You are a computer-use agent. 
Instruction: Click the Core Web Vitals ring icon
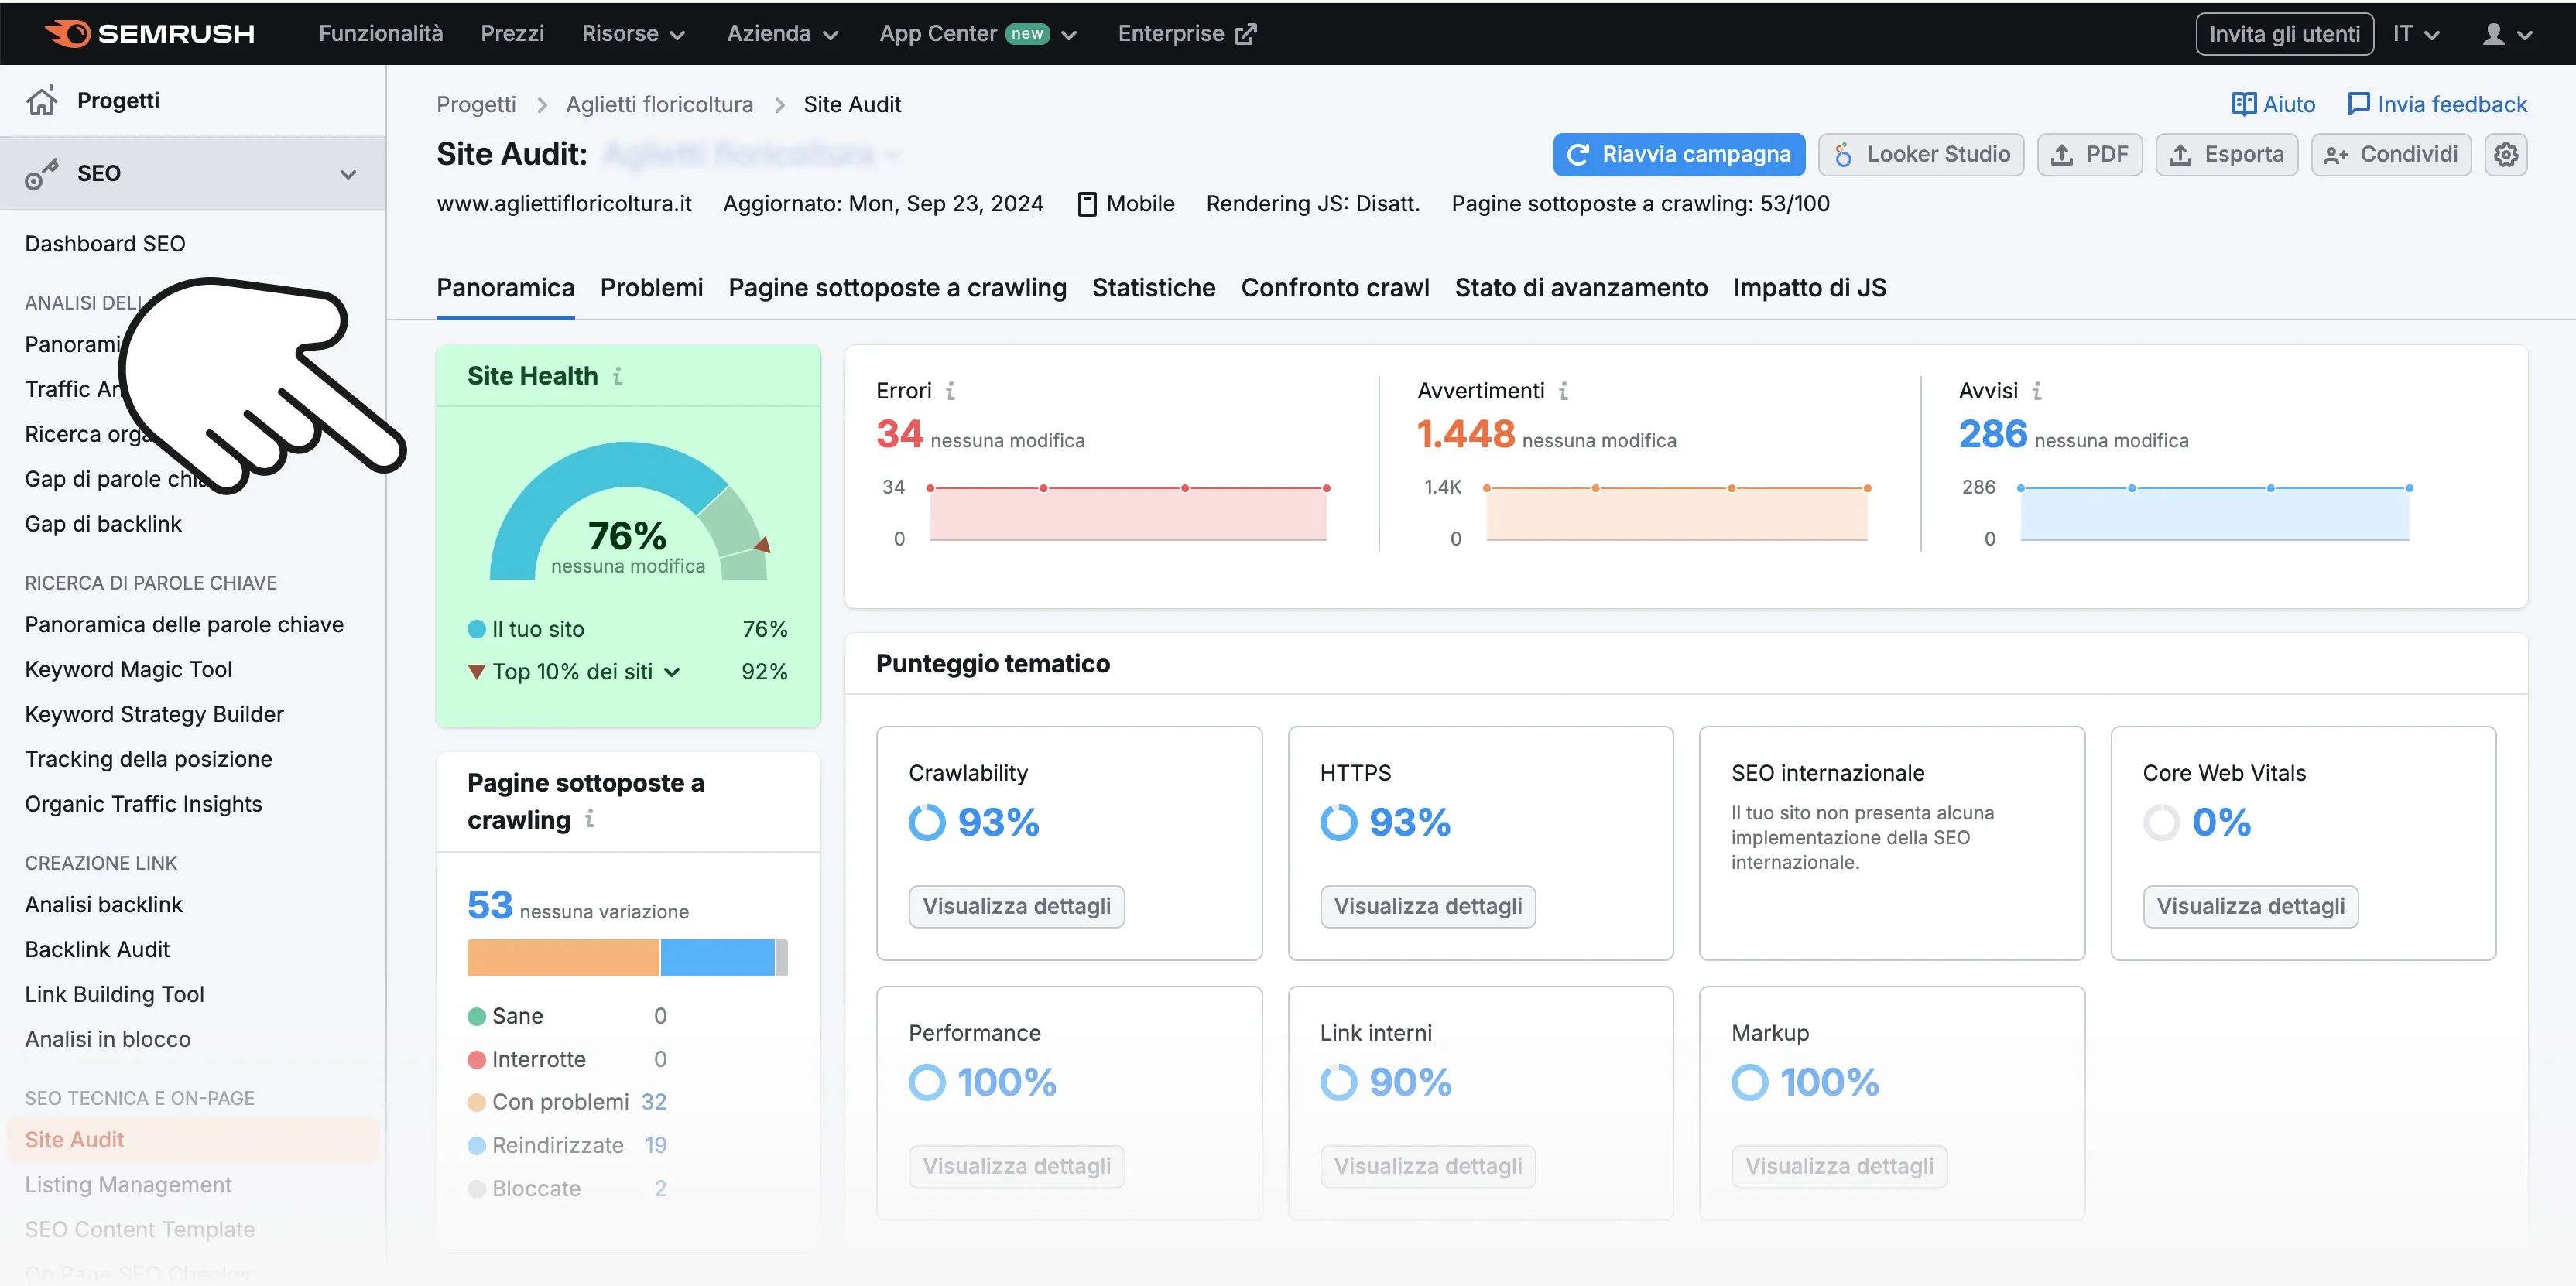coord(2160,822)
